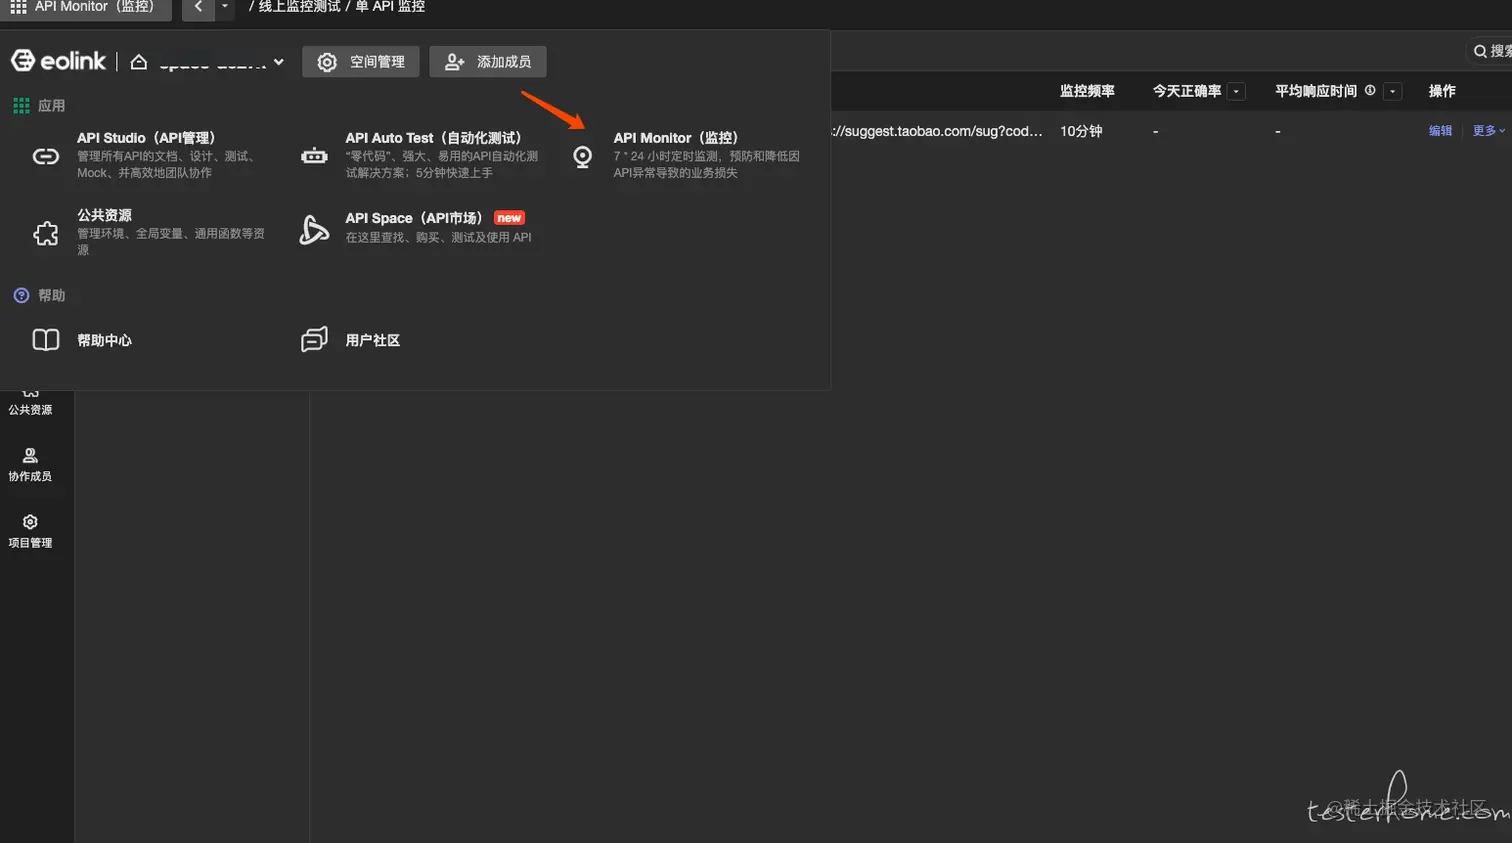Open the 今天正确率 column dropdown
1512x843 pixels.
click(1237, 91)
